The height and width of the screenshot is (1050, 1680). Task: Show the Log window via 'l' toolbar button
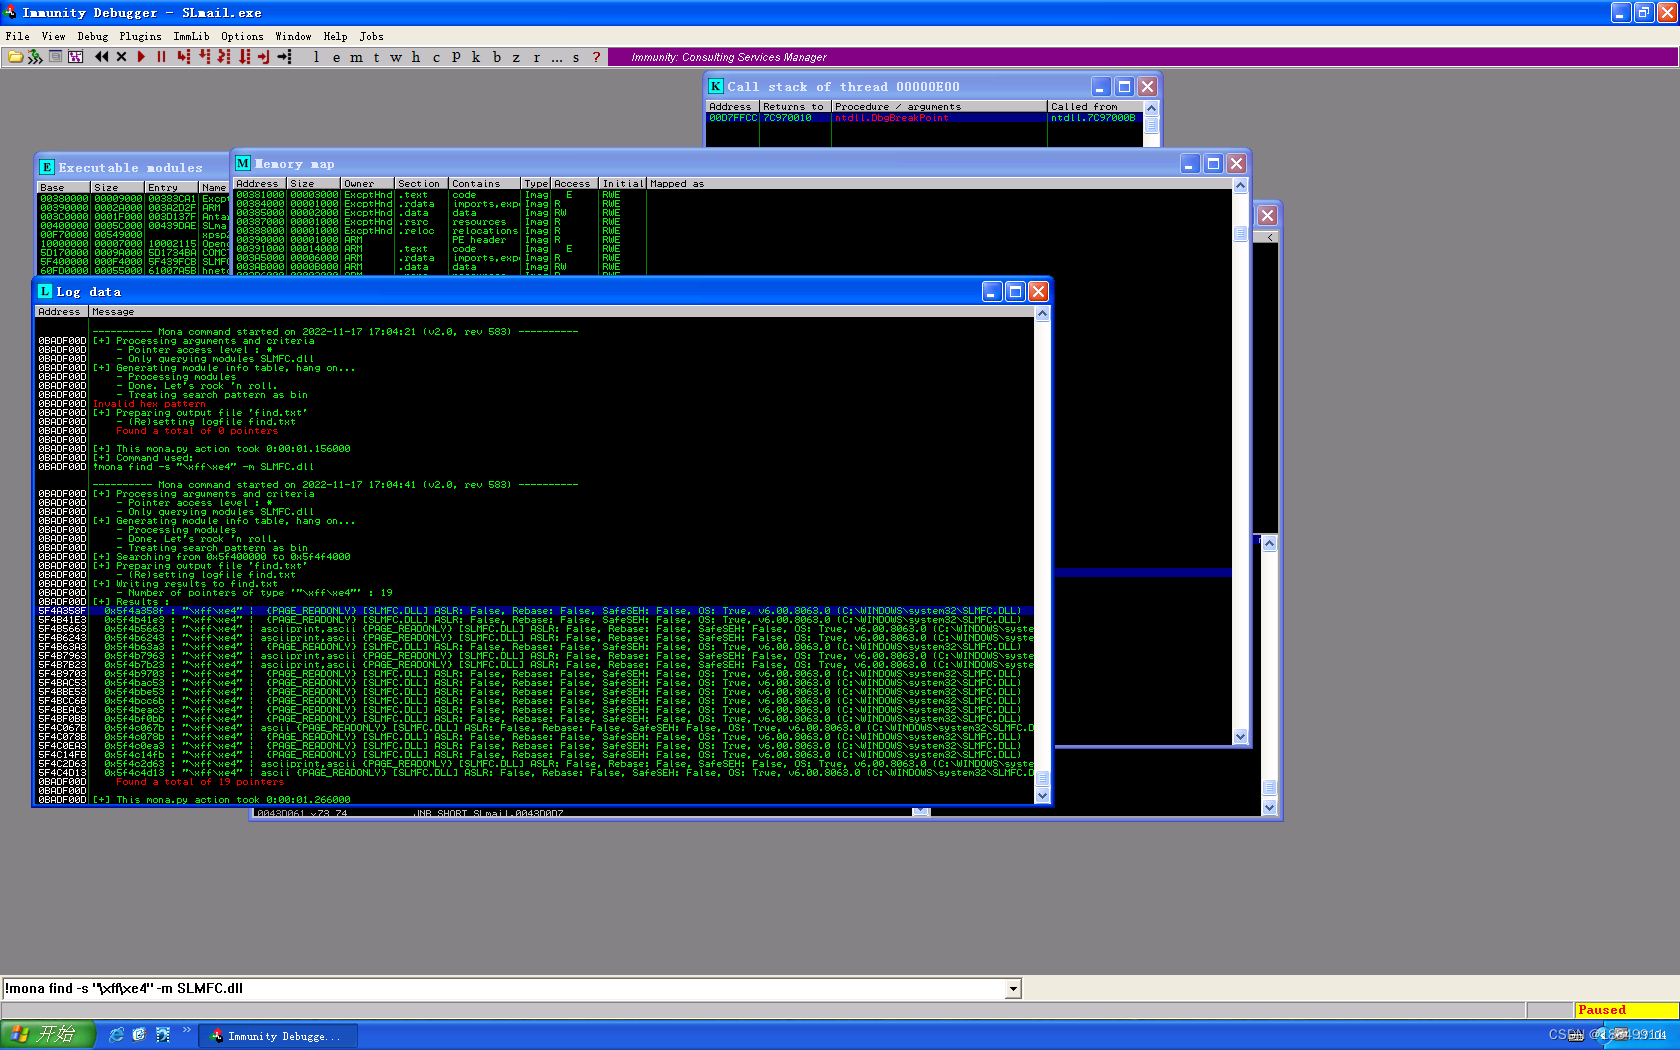(x=316, y=57)
